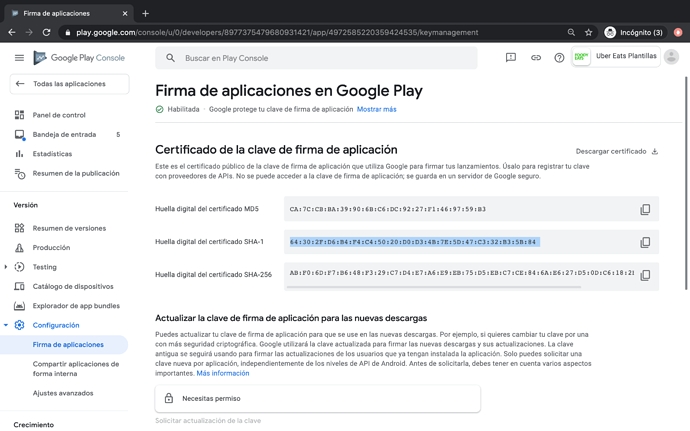Open a new browser tab
Viewport: 690px width, 431px height.
(x=145, y=13)
